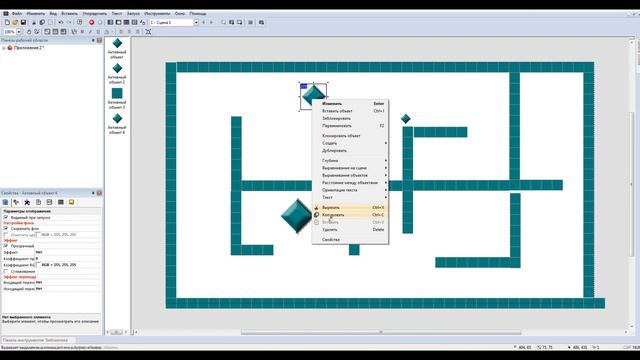Click the 'Эффект' value field 'Нет'
This screenshot has height=360, width=640.
(68, 252)
